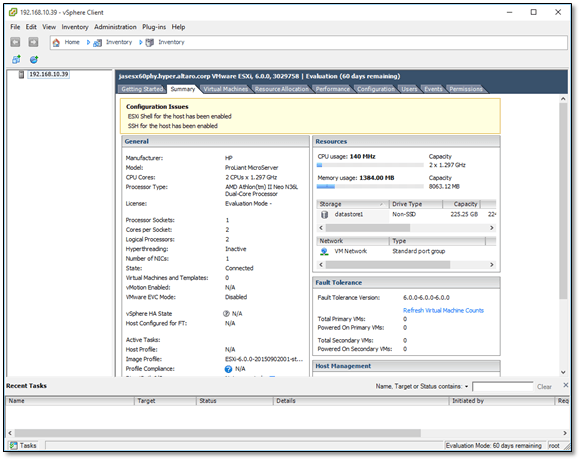Click the globe refresh toolbar icon
The width and height of the screenshot is (581, 461).
[34, 59]
